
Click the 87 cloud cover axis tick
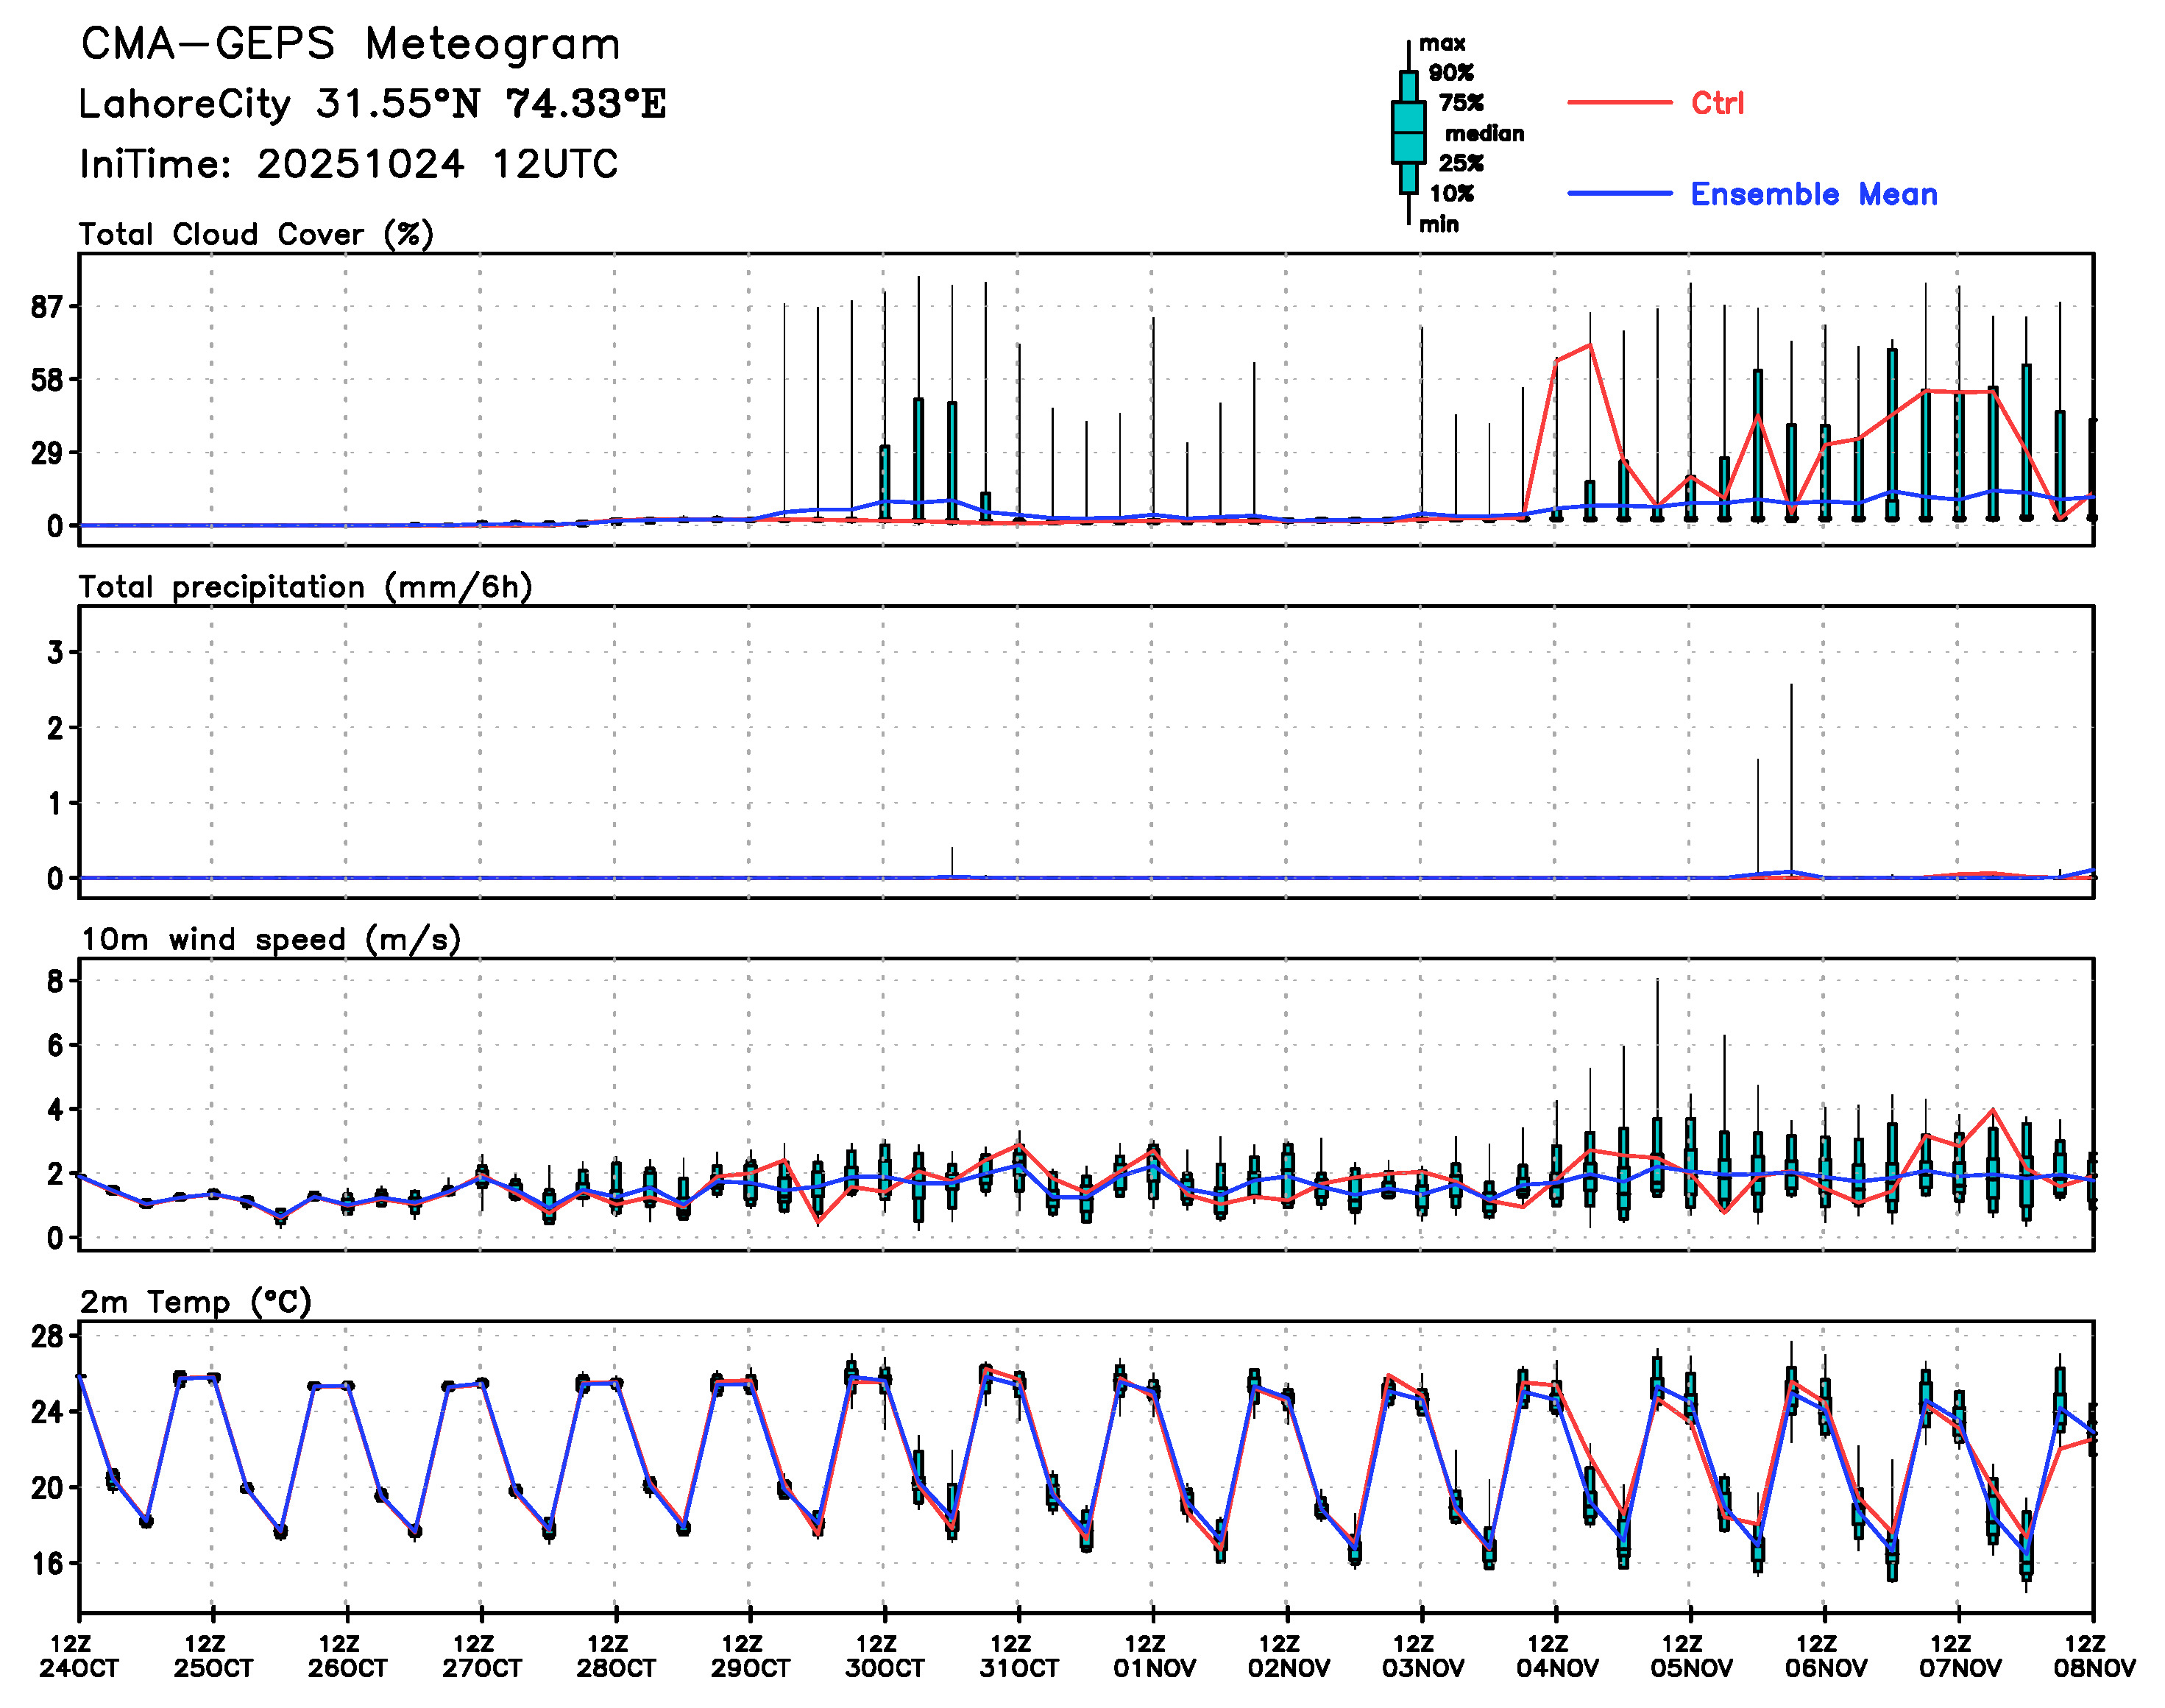46,307
